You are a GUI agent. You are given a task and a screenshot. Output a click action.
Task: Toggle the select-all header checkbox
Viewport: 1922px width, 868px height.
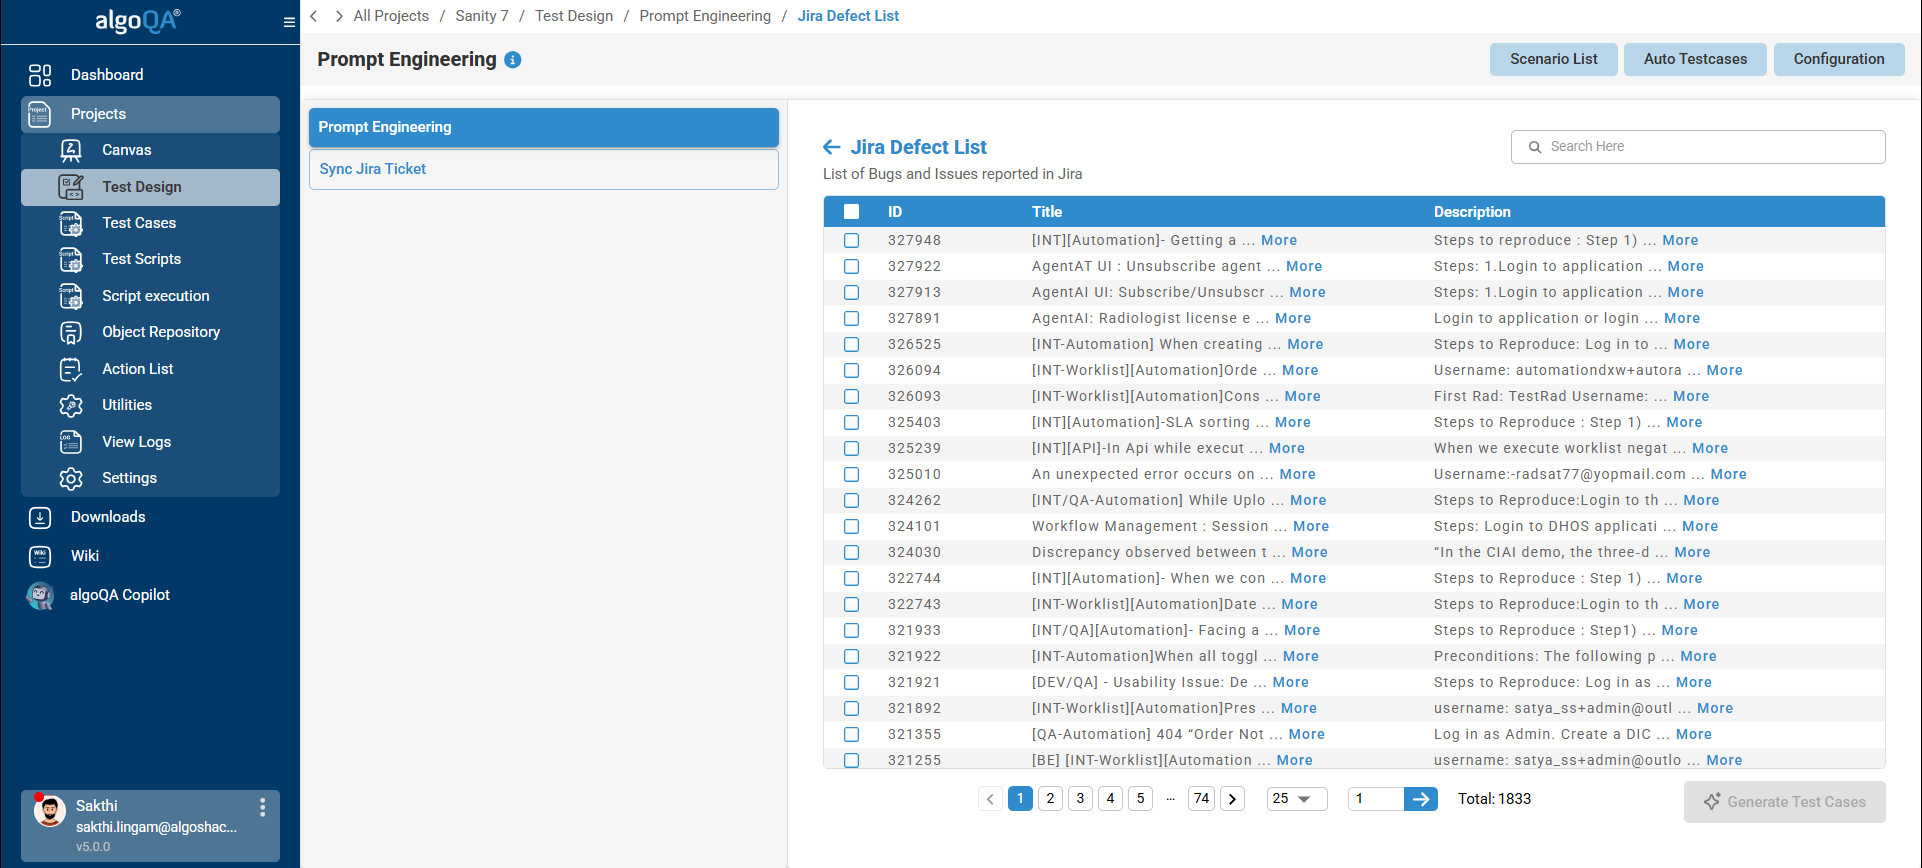click(x=852, y=212)
